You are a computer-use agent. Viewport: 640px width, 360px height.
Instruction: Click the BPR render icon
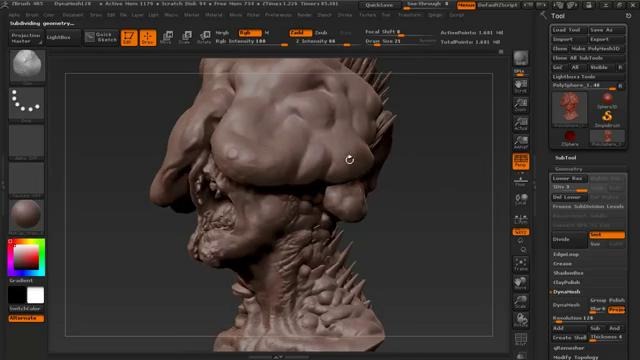pyautogui.click(x=520, y=58)
